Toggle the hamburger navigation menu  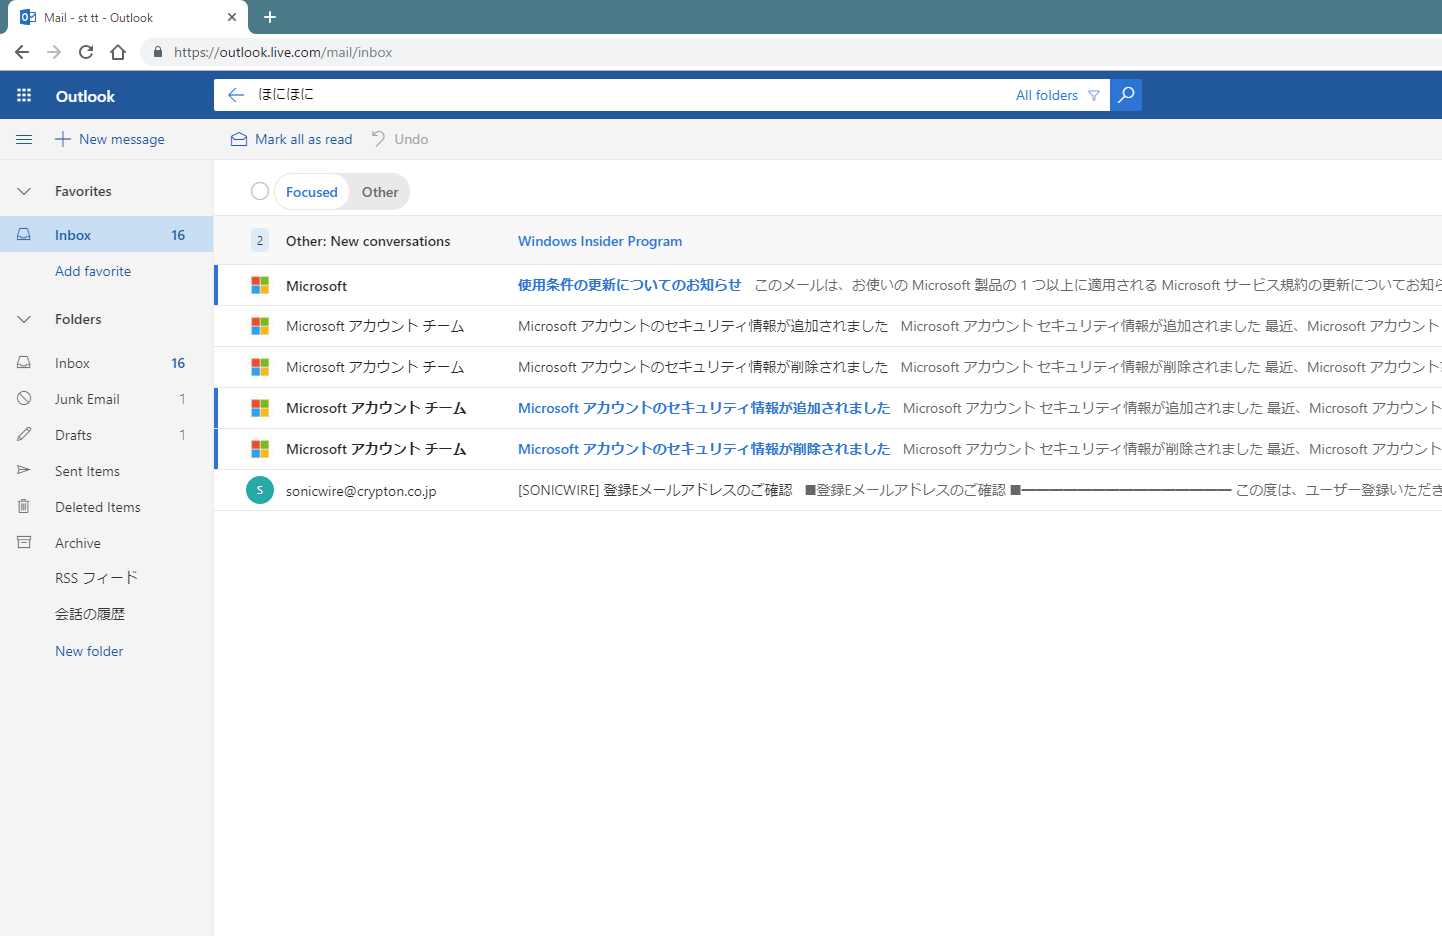tap(24, 139)
